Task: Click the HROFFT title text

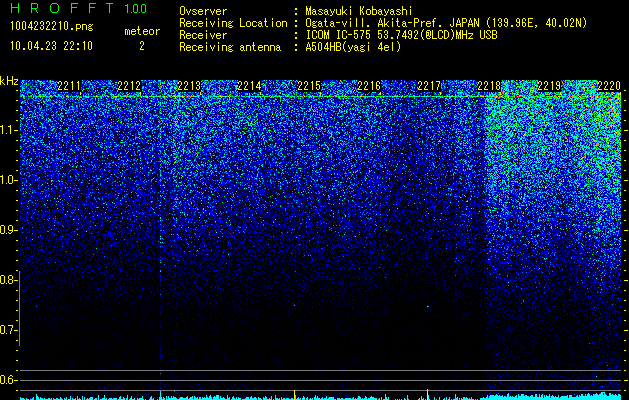Action: click(x=62, y=8)
